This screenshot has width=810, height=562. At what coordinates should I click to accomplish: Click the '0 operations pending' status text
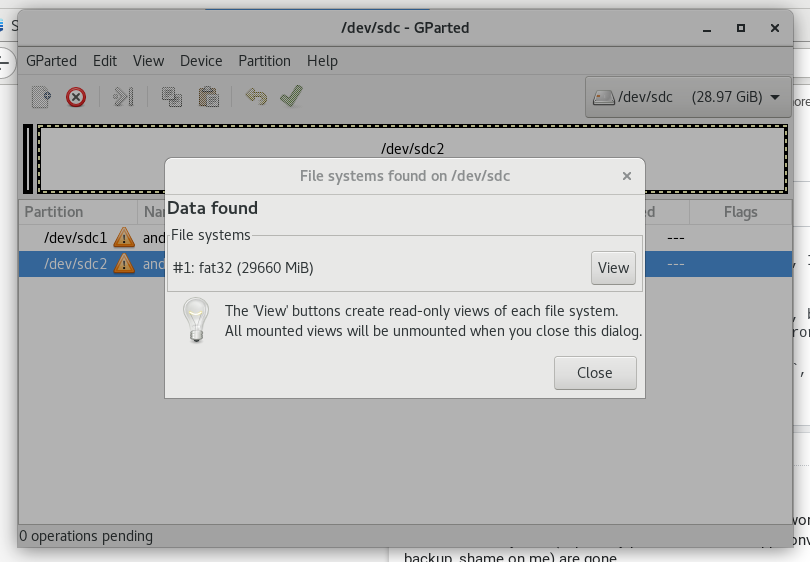coord(86,536)
